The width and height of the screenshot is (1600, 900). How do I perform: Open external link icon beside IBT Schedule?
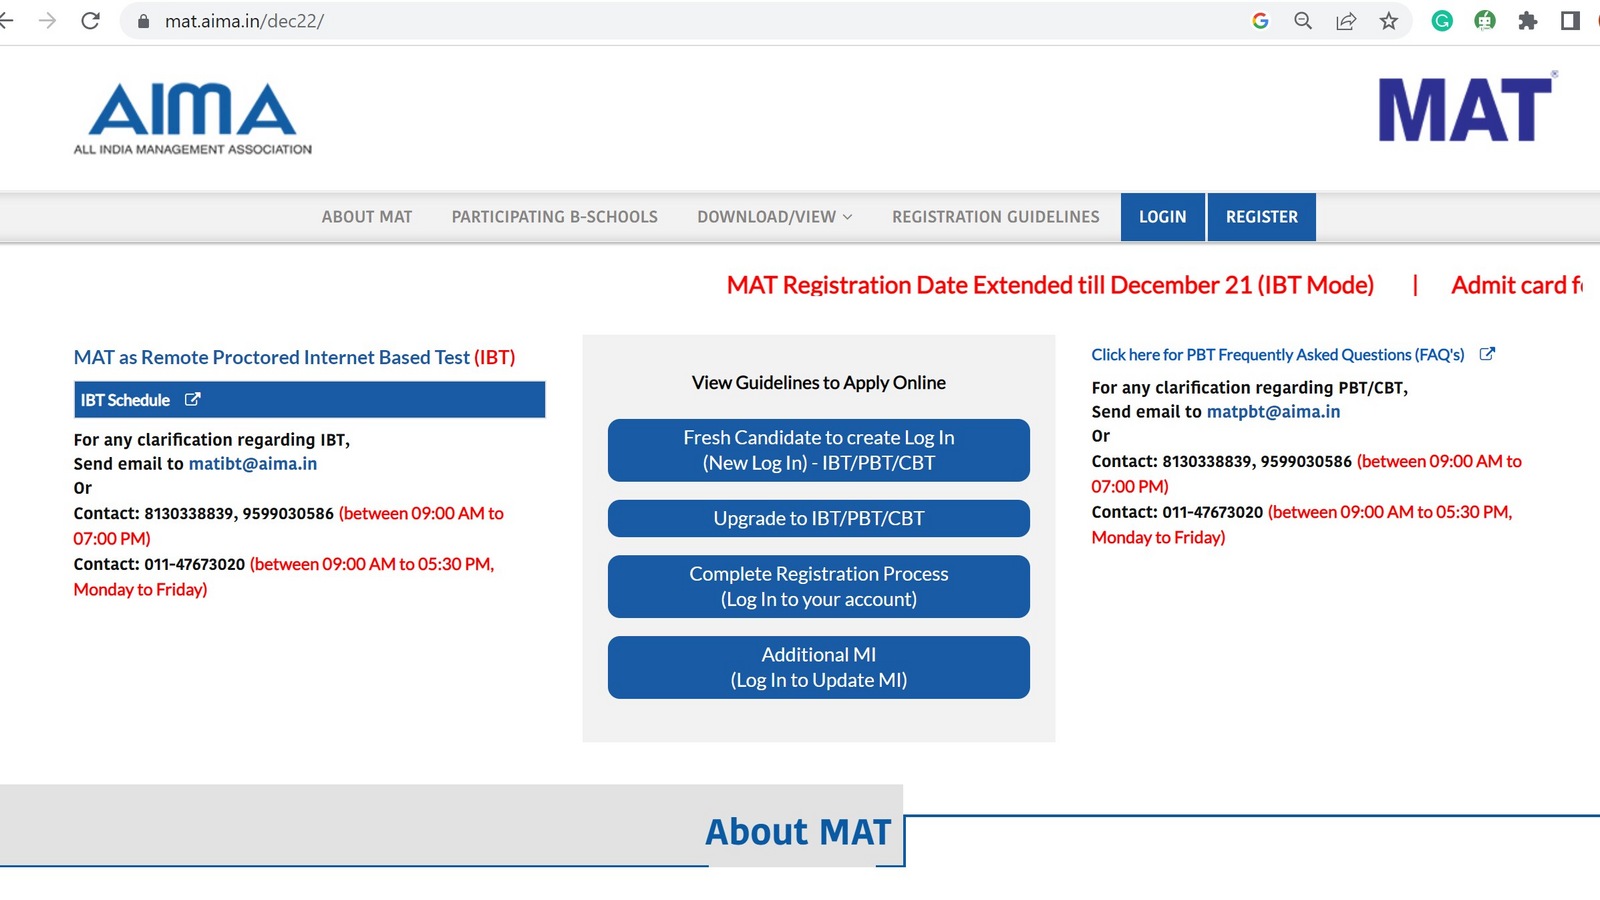coord(193,399)
